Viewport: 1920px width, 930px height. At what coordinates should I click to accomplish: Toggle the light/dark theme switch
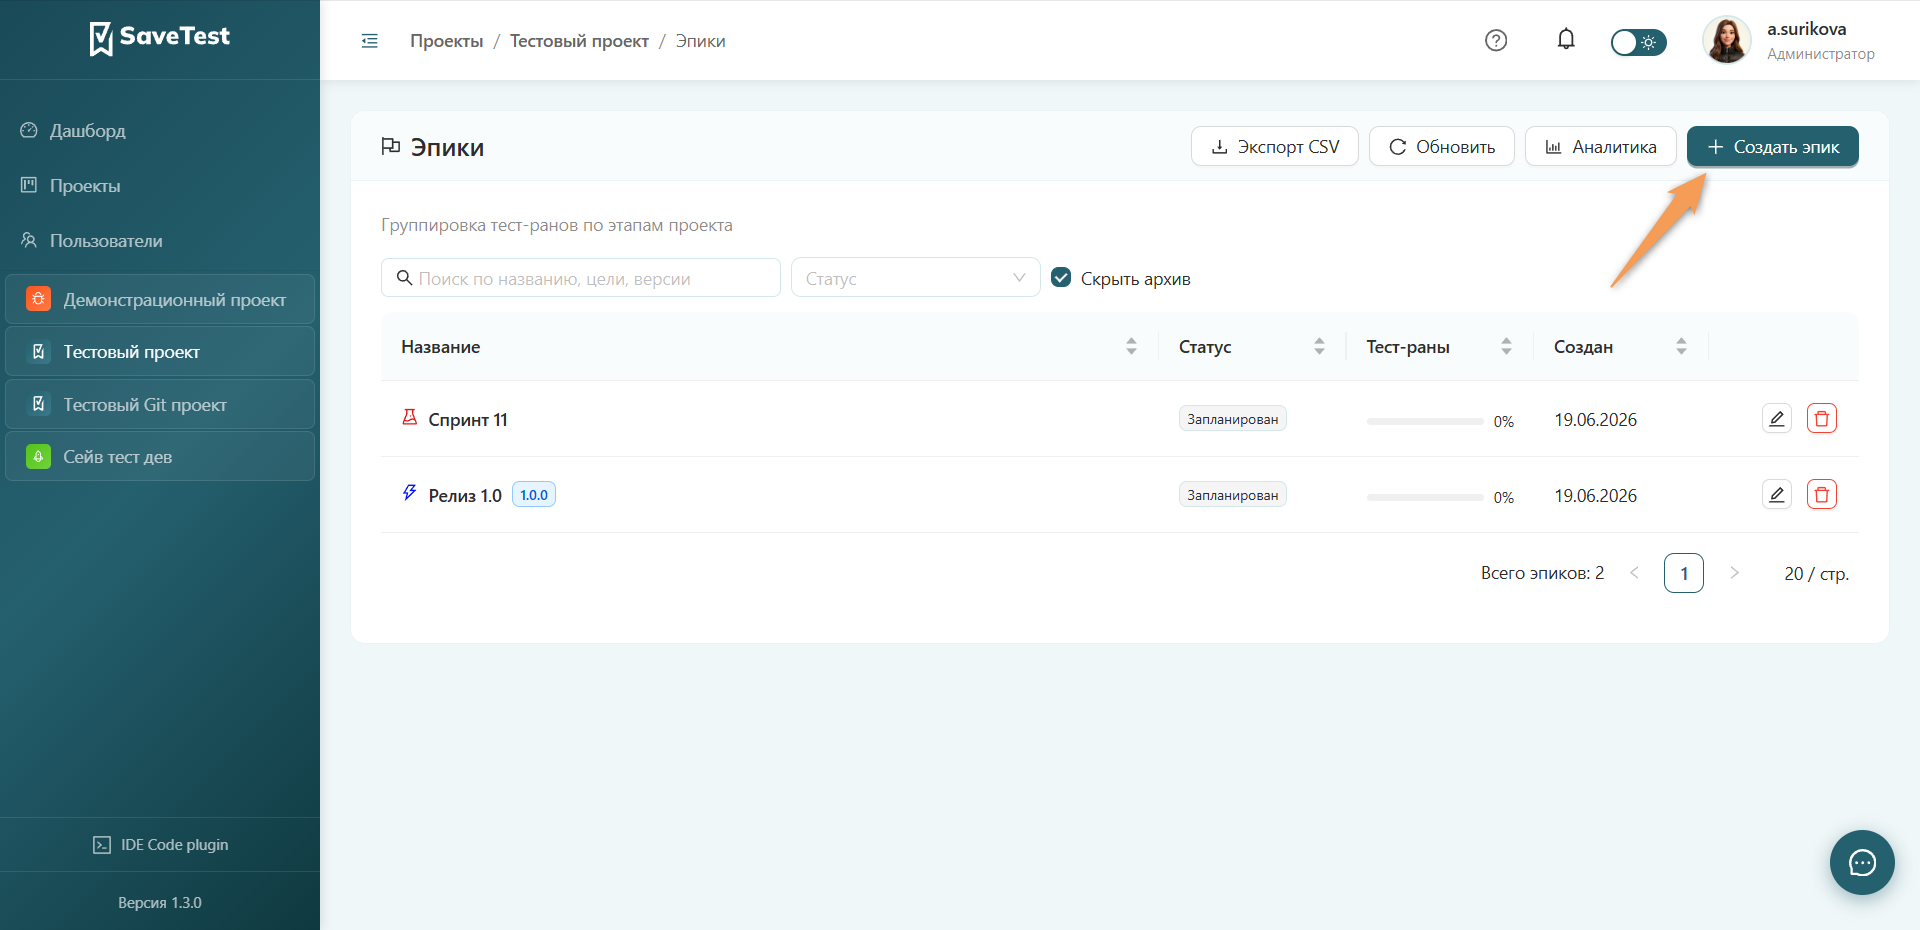[1638, 42]
